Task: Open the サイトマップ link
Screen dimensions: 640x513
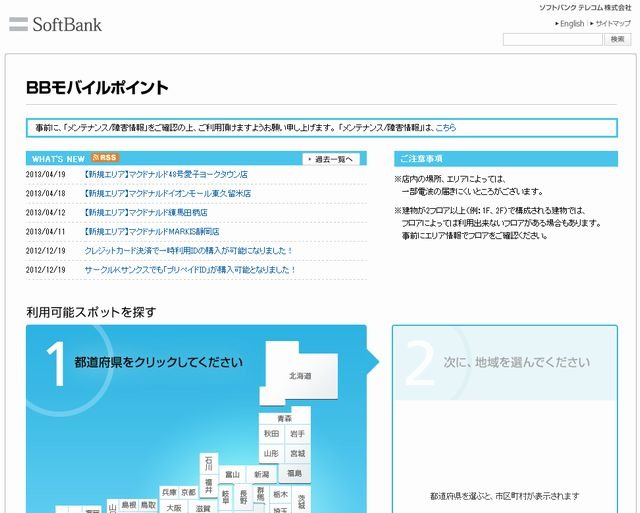Action: 611,24
